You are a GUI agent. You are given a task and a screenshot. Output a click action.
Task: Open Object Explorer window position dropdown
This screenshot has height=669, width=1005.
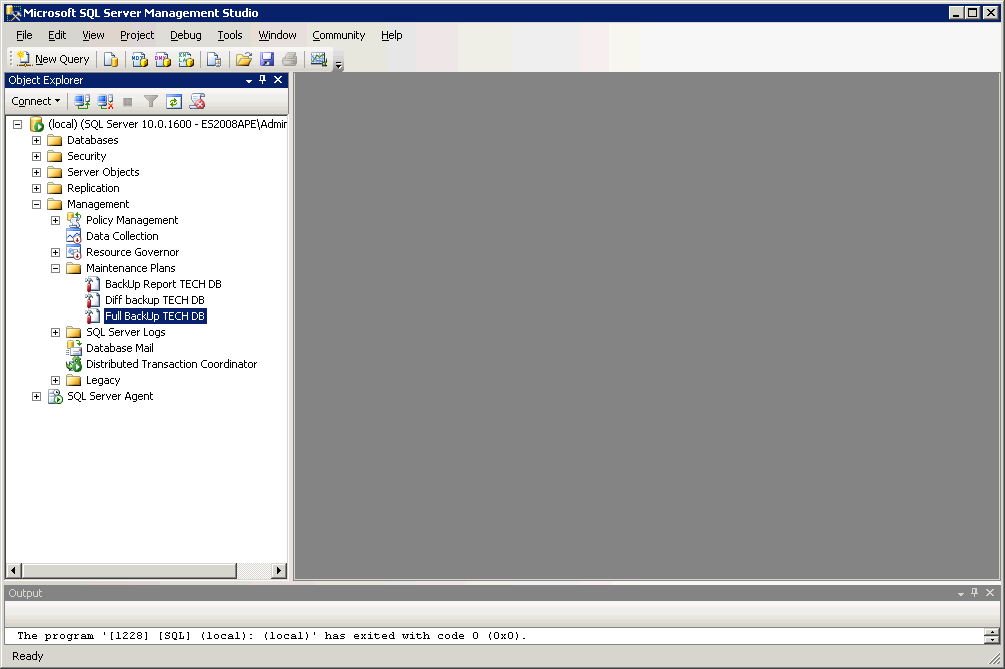pyautogui.click(x=249, y=81)
